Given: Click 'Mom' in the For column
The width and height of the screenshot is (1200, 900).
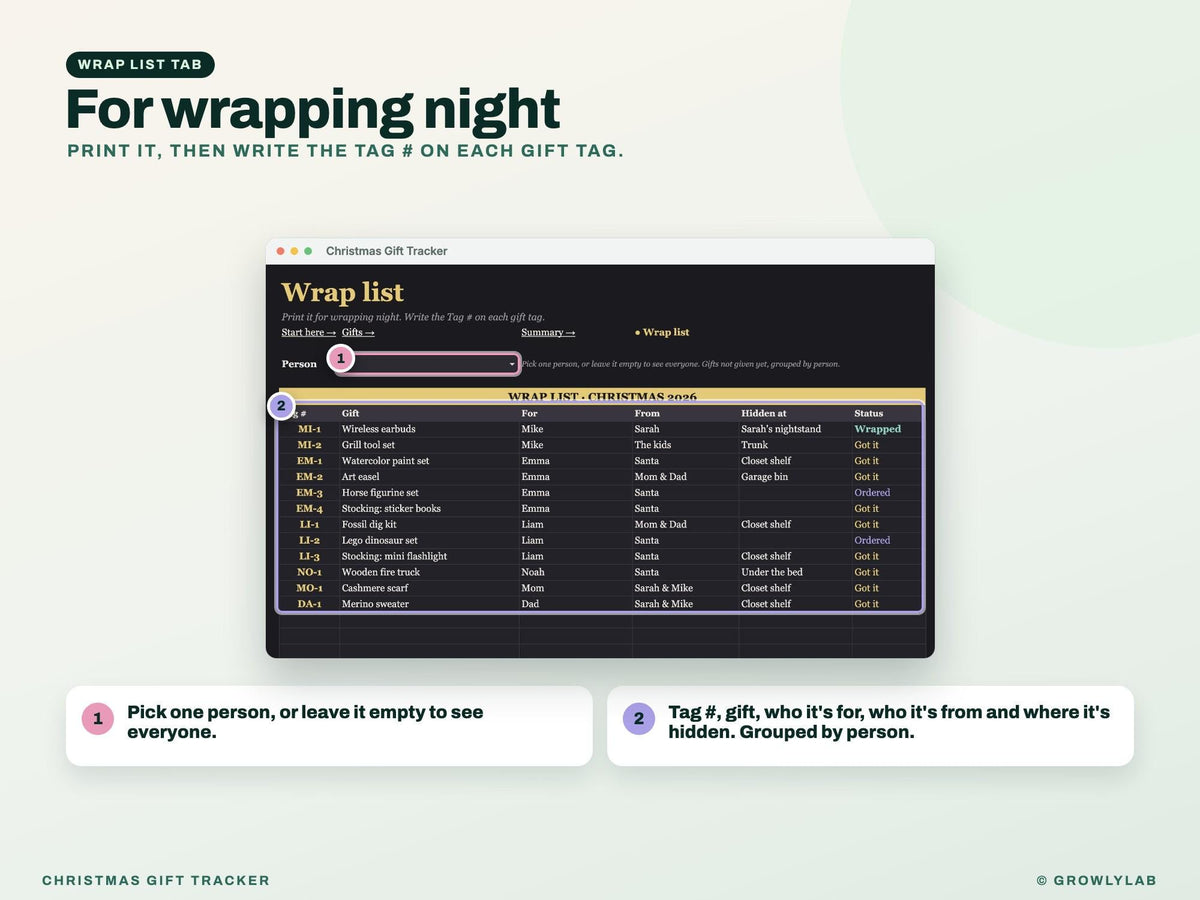Looking at the screenshot, I should (532, 589).
